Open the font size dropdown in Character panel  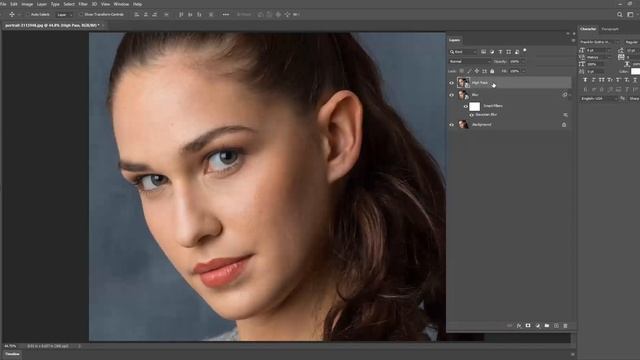tap(599, 50)
